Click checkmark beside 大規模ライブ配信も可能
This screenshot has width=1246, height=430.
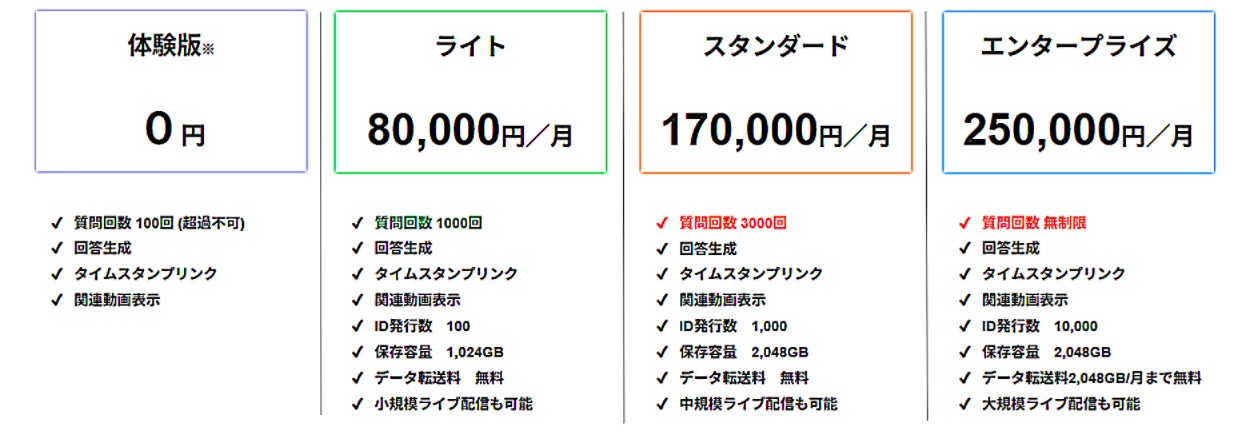tap(964, 404)
